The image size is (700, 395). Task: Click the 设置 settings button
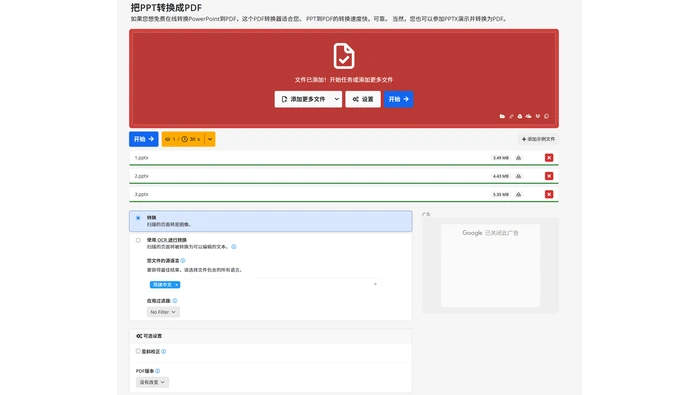tap(362, 99)
